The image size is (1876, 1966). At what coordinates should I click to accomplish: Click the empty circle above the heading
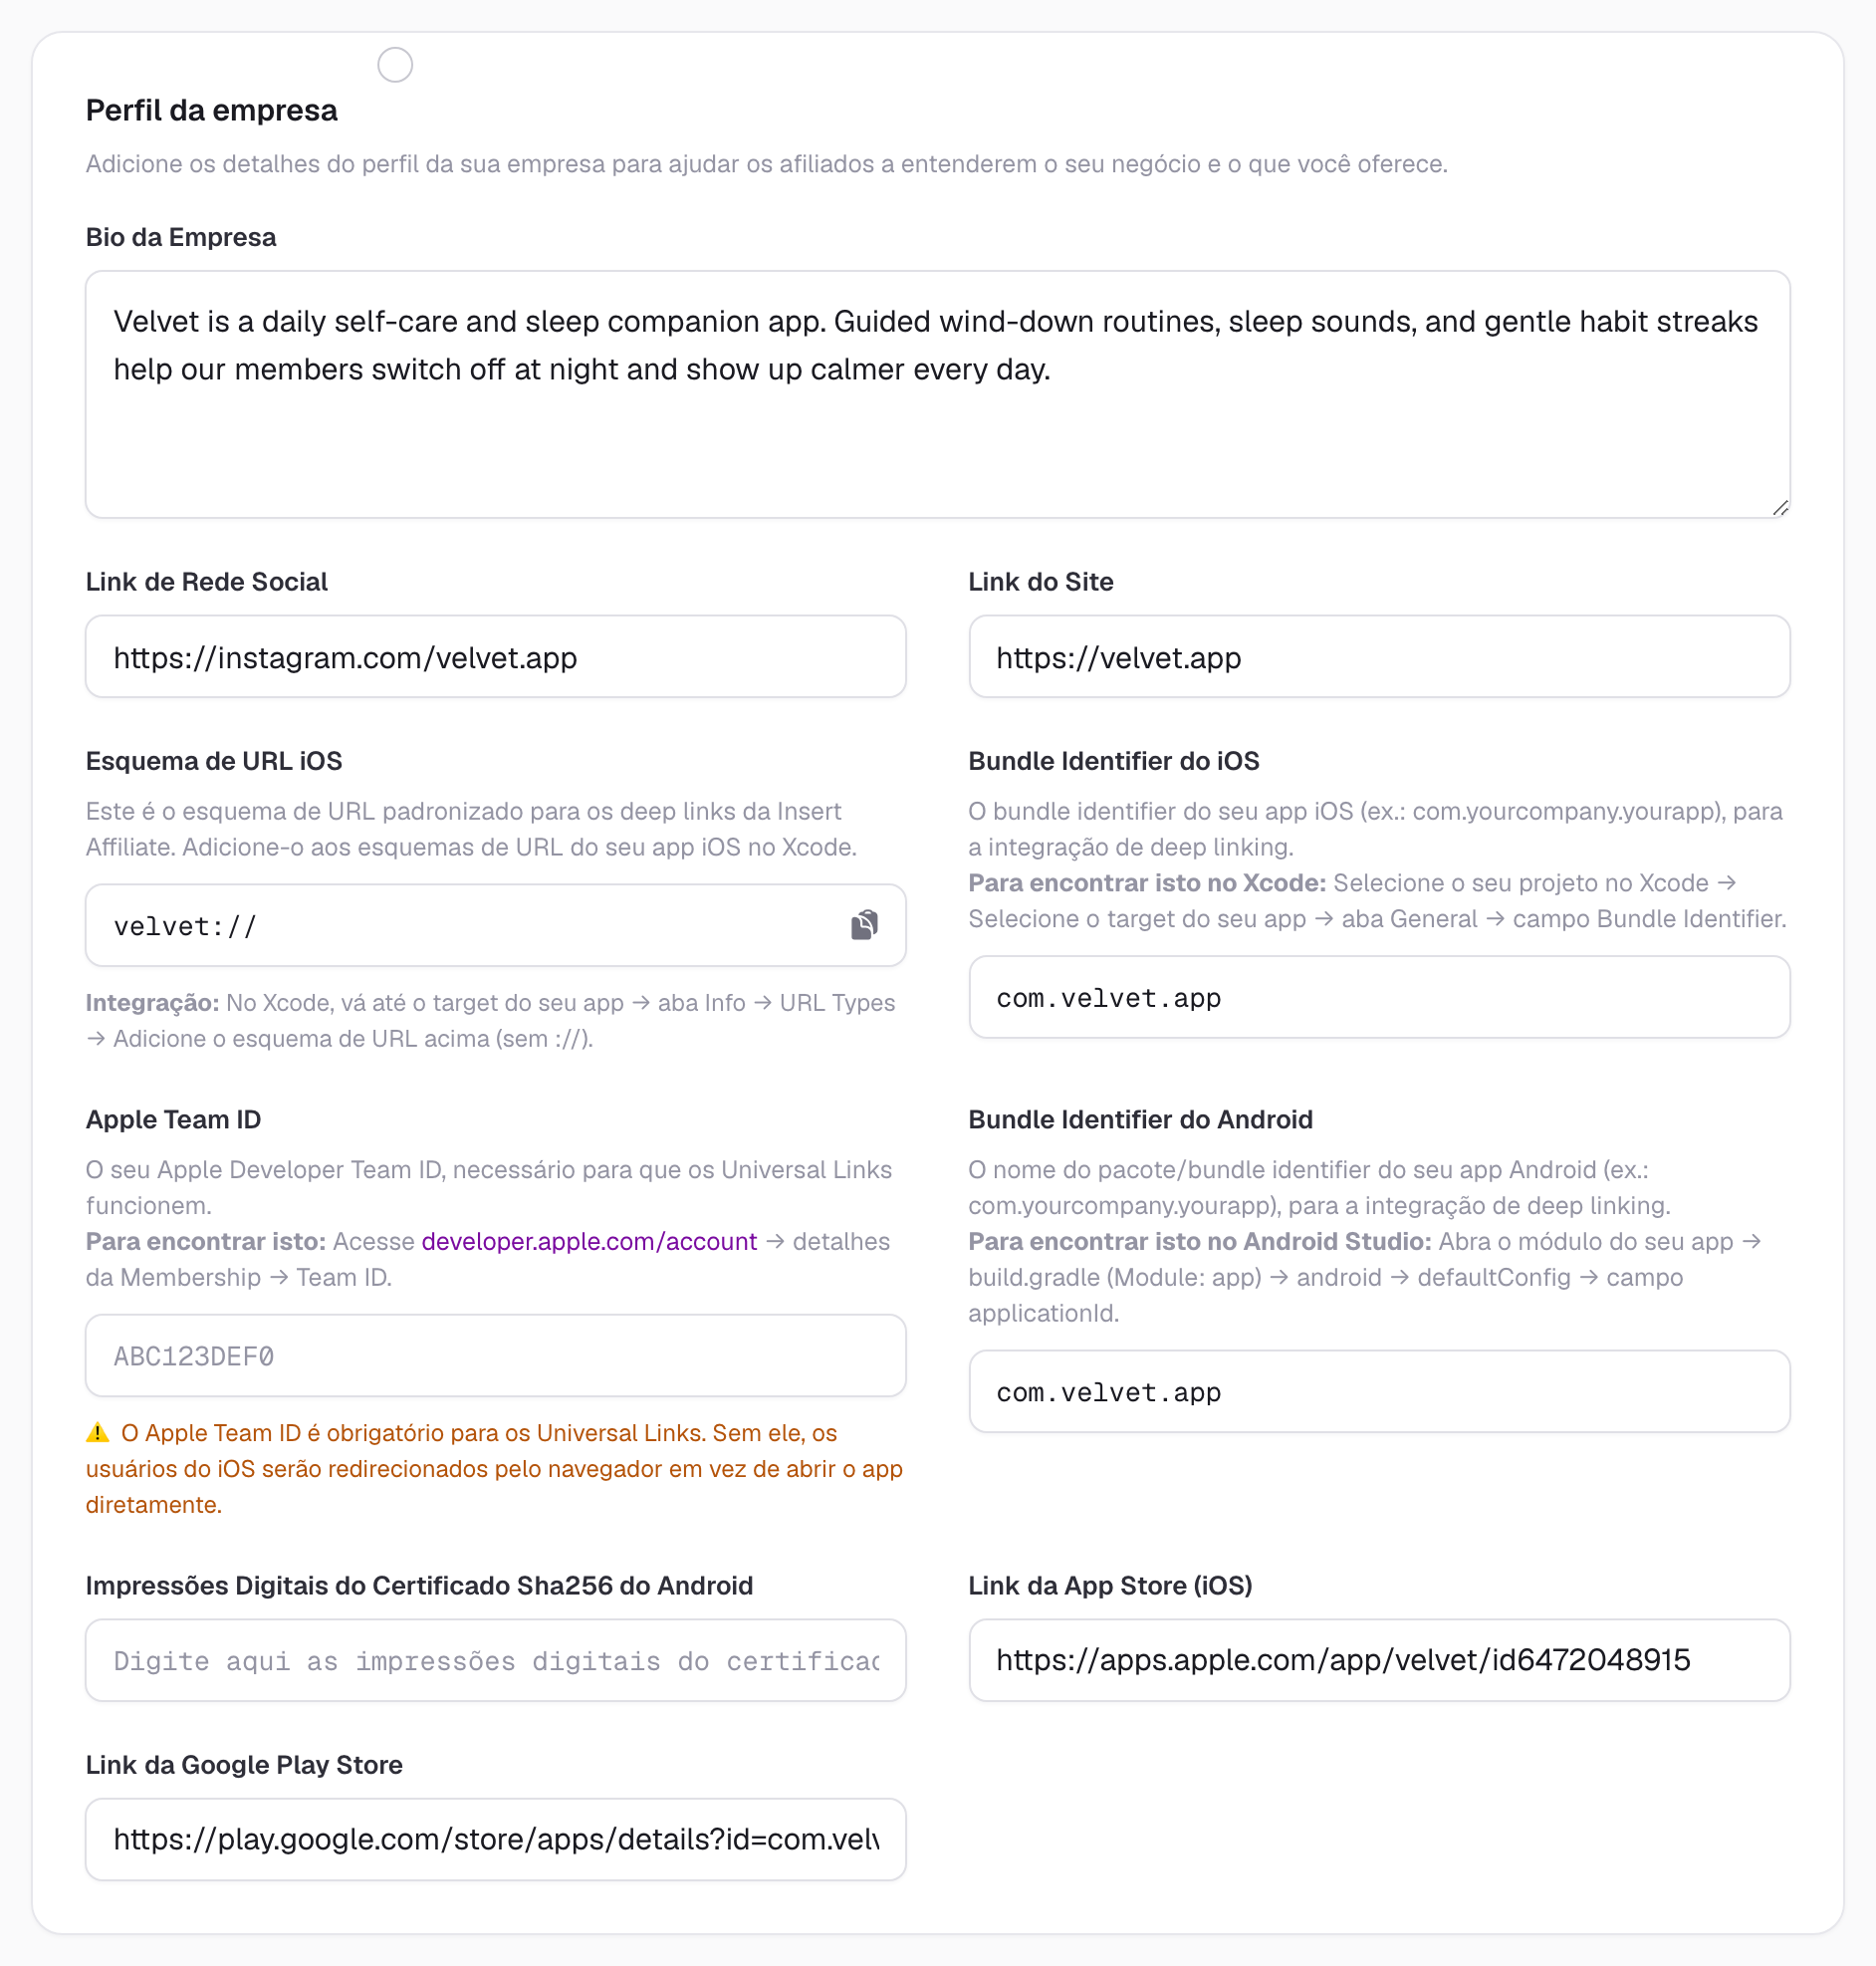395,65
